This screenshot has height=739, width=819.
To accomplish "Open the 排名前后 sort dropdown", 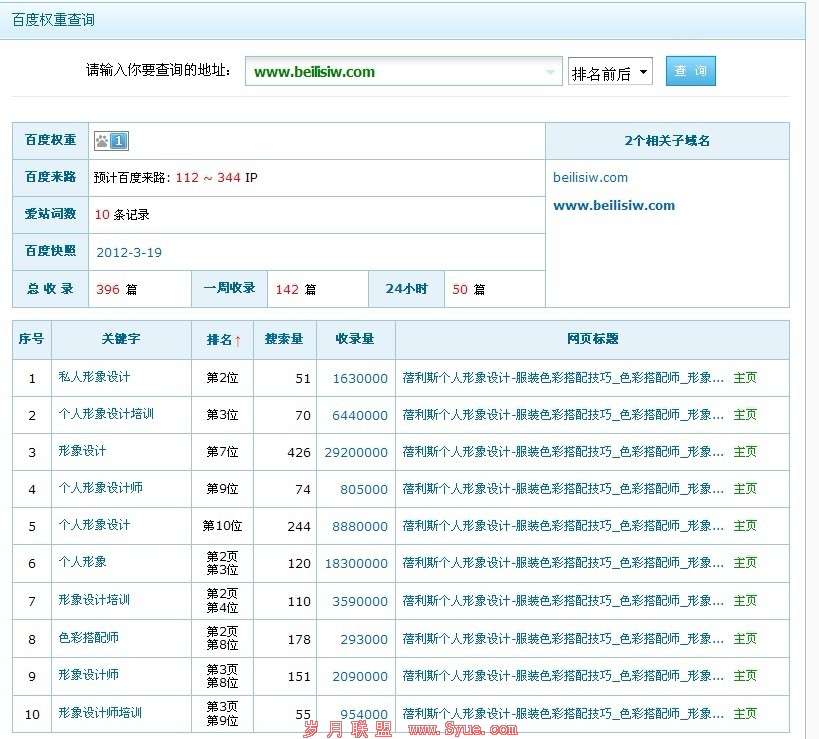I will (610, 72).
